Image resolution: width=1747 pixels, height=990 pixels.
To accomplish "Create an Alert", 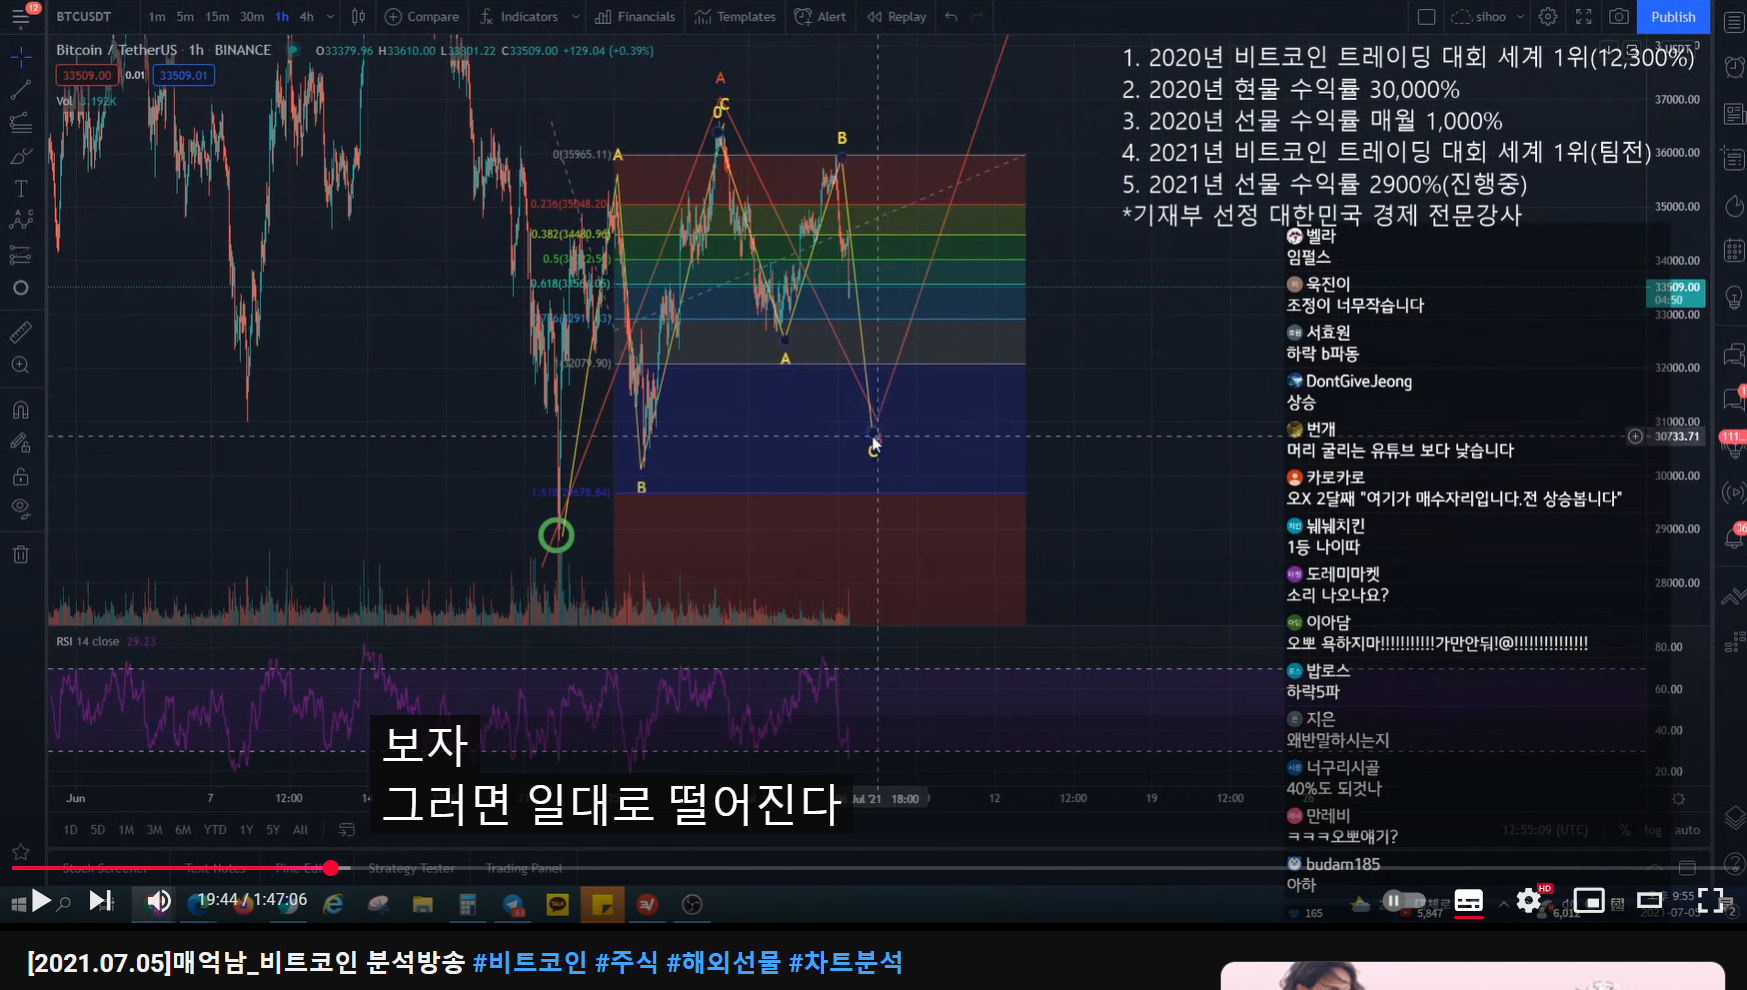I will click(x=820, y=16).
